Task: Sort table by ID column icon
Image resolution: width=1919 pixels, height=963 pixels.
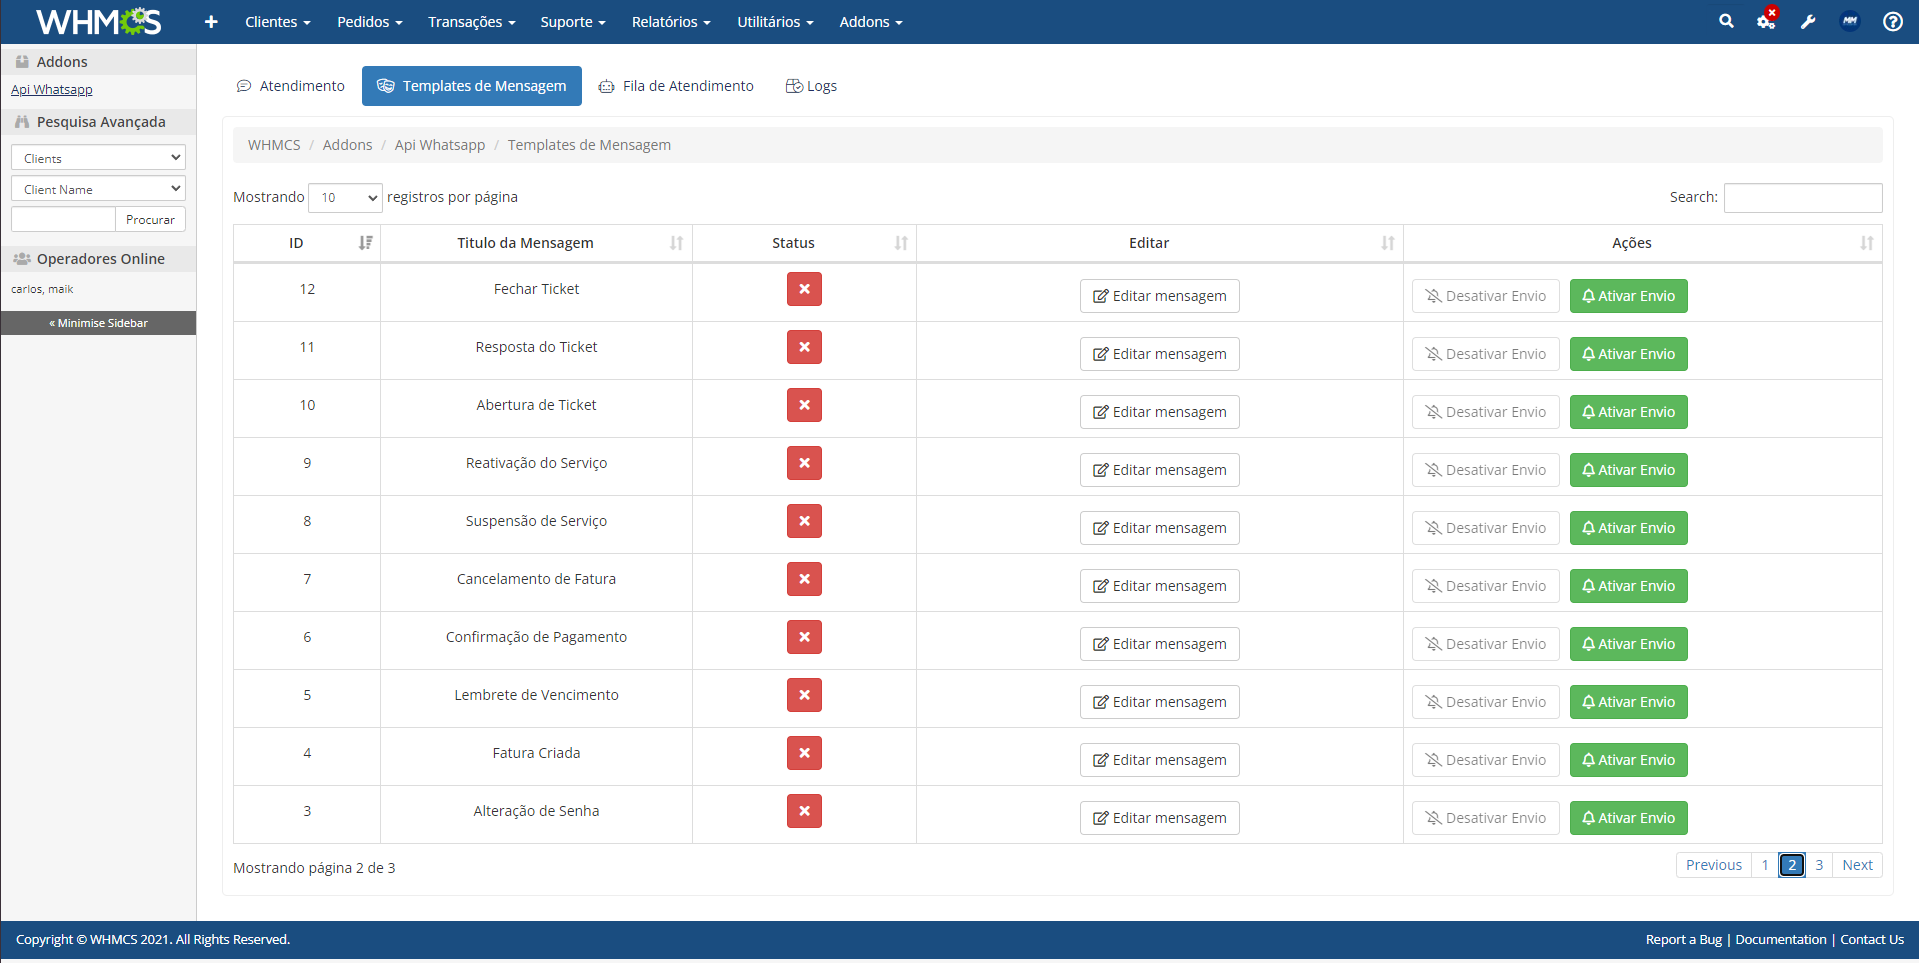Action: coord(366,243)
